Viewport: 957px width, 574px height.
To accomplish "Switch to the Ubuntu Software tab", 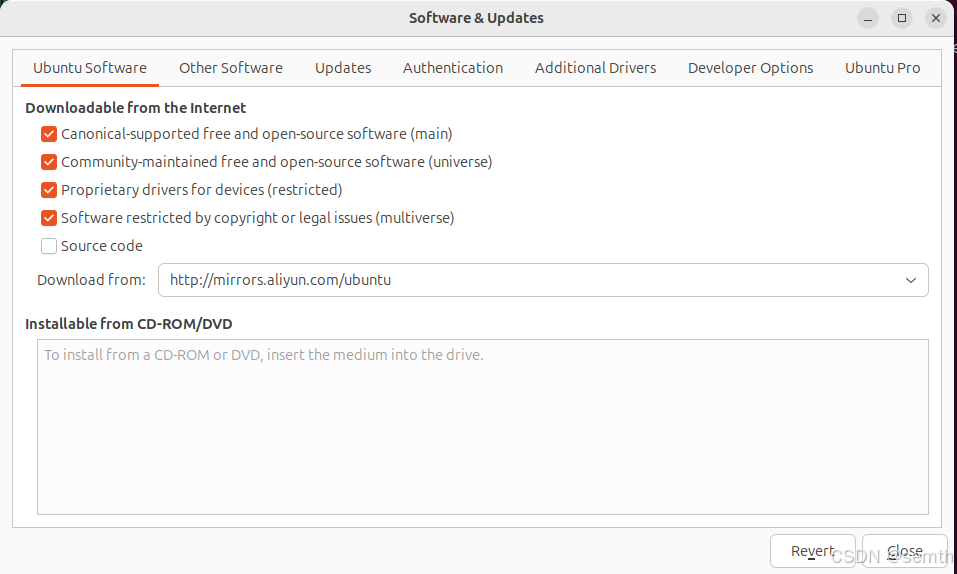I will click(x=90, y=68).
